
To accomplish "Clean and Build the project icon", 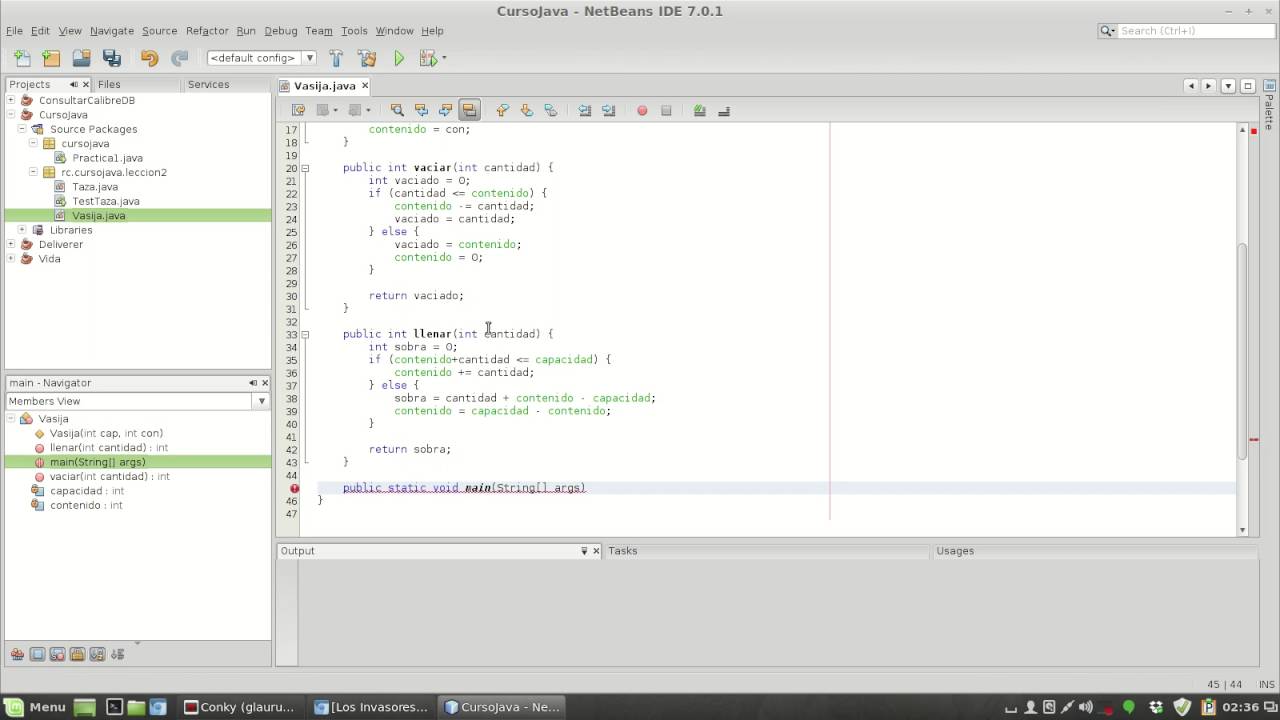I will [367, 58].
